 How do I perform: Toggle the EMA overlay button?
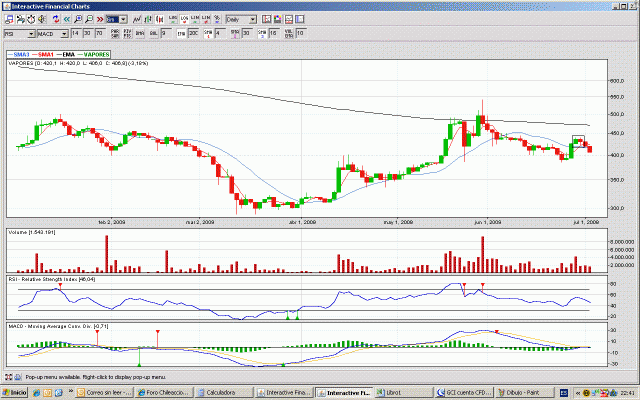pos(181,33)
